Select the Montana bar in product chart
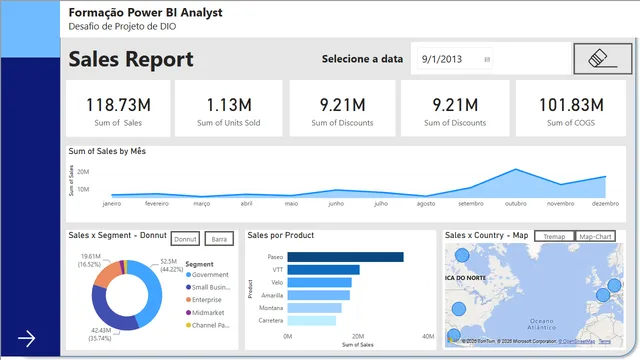Screen dimensions: 640x360 (315, 308)
